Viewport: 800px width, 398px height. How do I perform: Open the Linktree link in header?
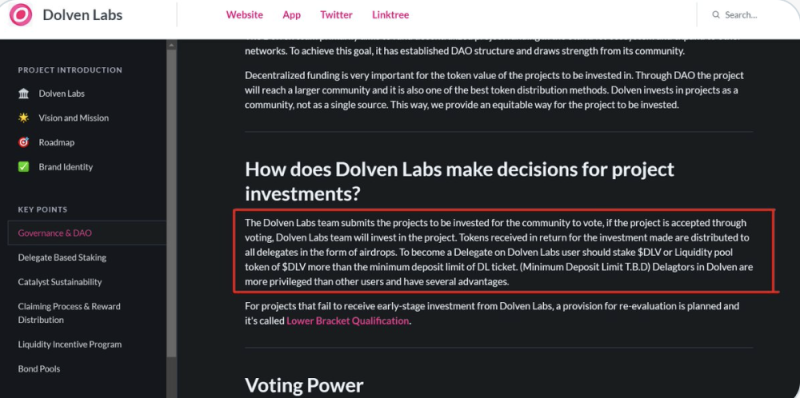(x=390, y=15)
